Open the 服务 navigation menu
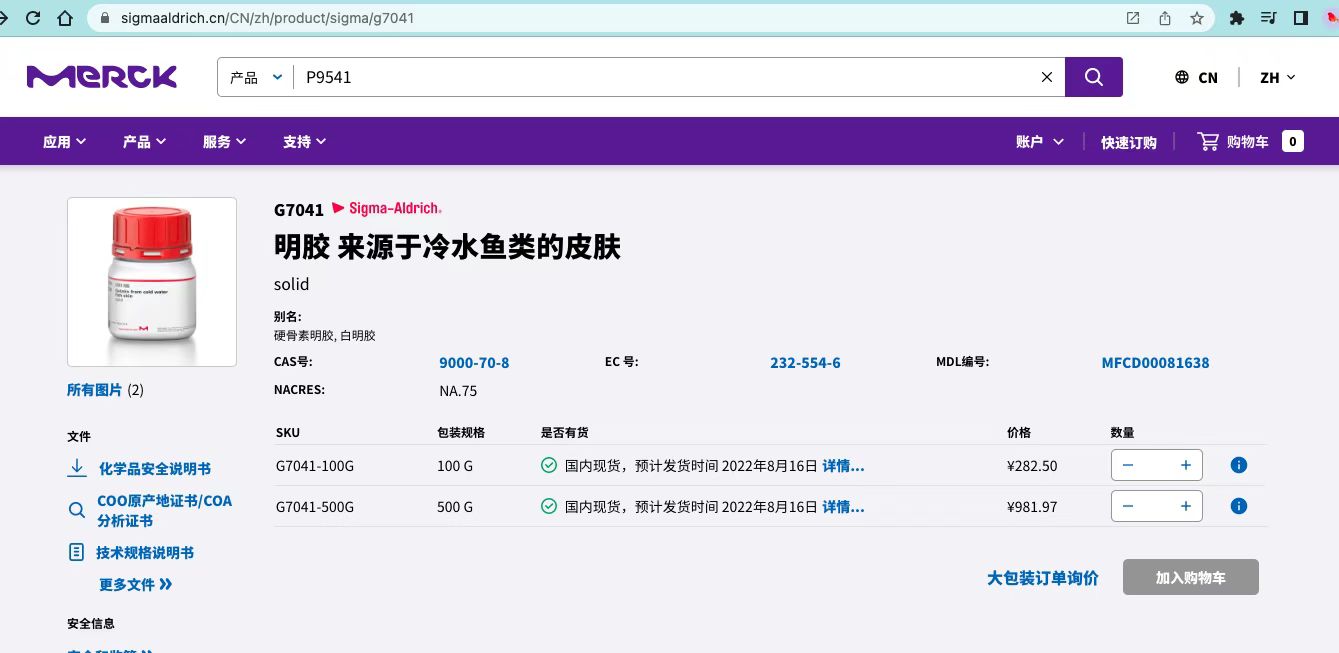Viewport: 1339px width, 653px height. [224, 142]
